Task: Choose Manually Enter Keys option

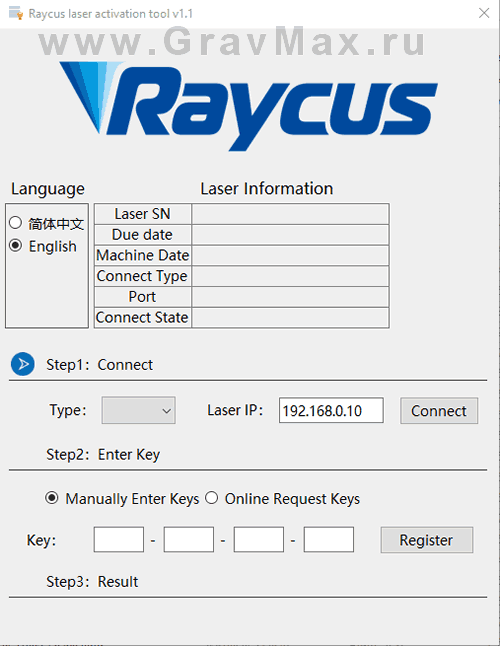Action: coord(52,498)
